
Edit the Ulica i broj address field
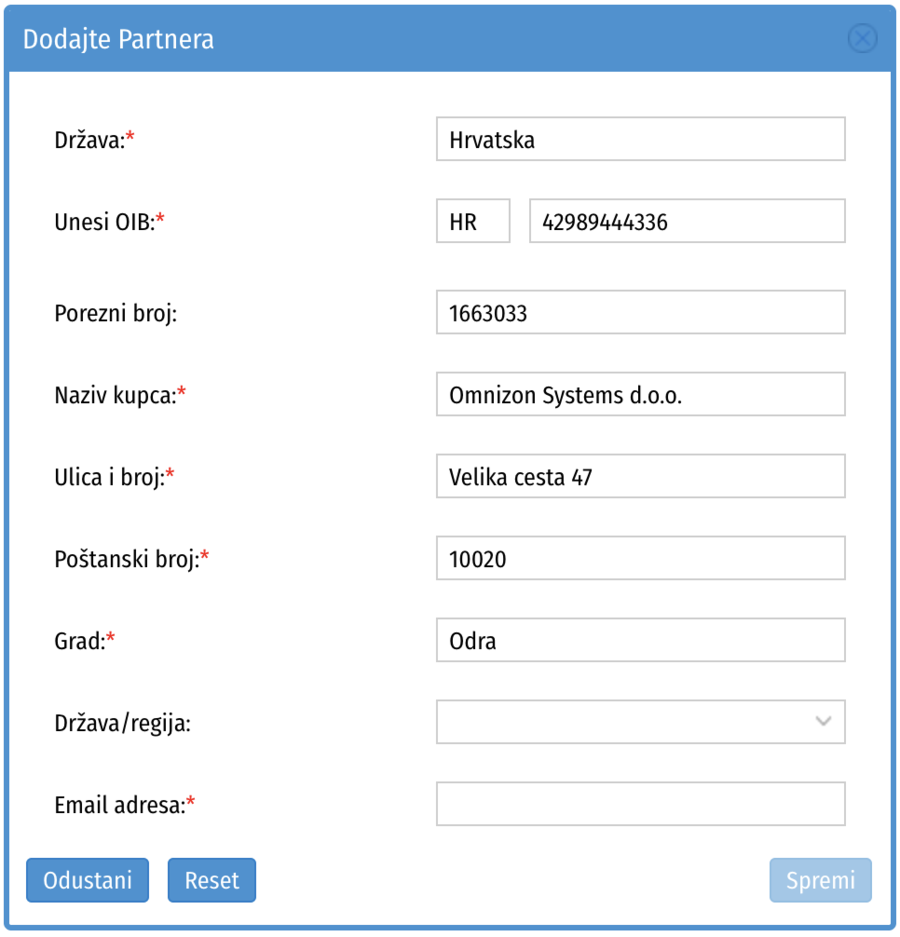click(x=640, y=477)
